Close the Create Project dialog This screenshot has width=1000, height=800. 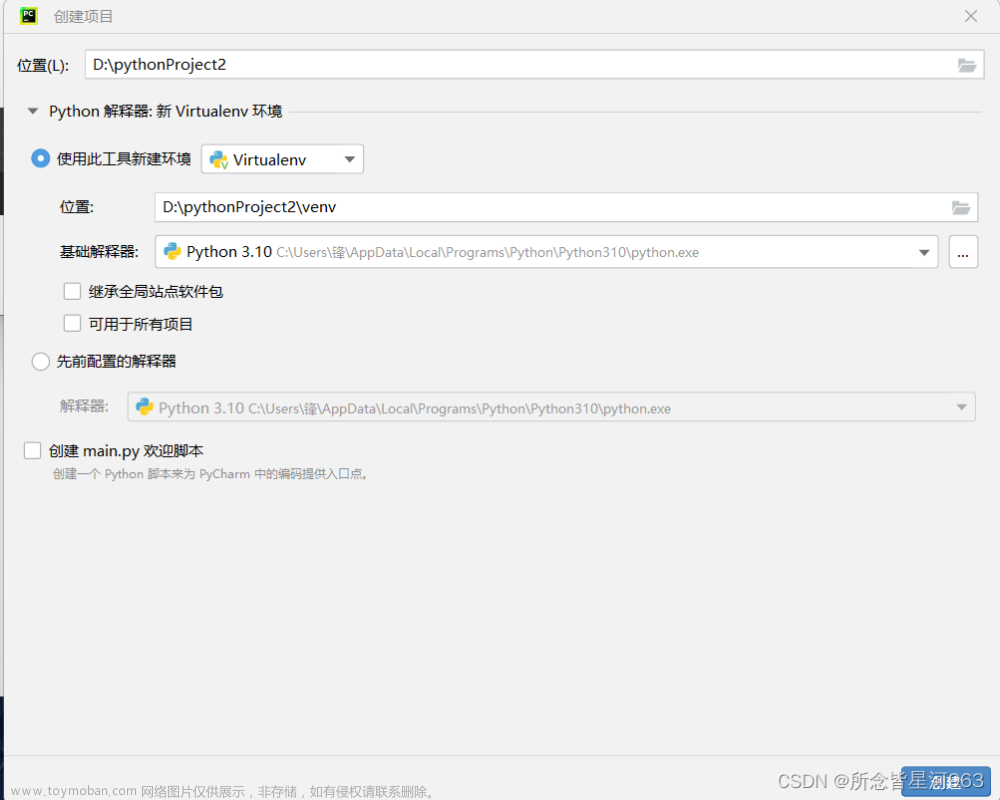(x=971, y=16)
